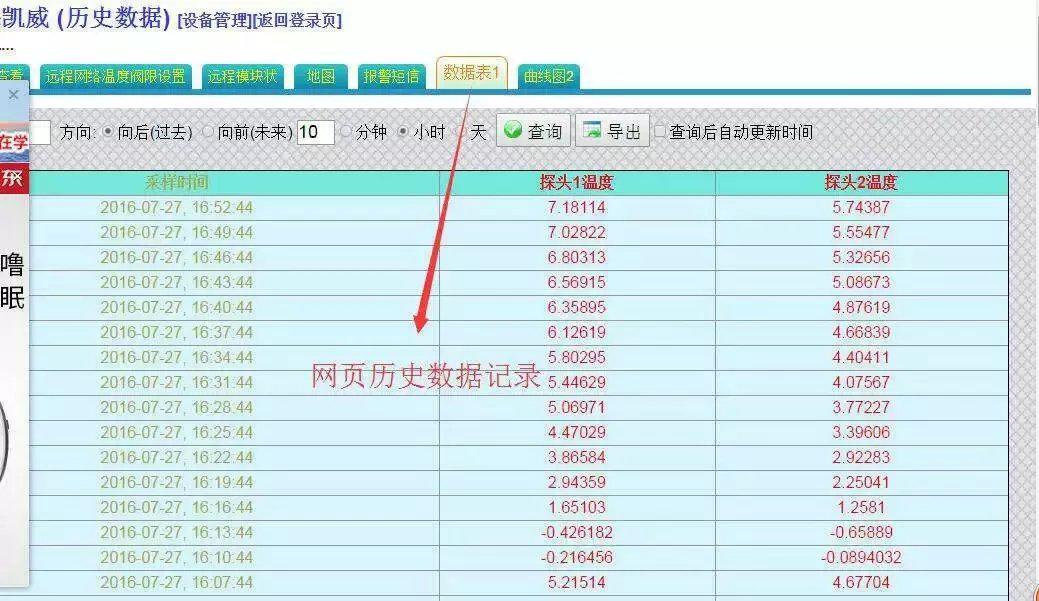Choose 分钟 as the time unit

point(346,132)
